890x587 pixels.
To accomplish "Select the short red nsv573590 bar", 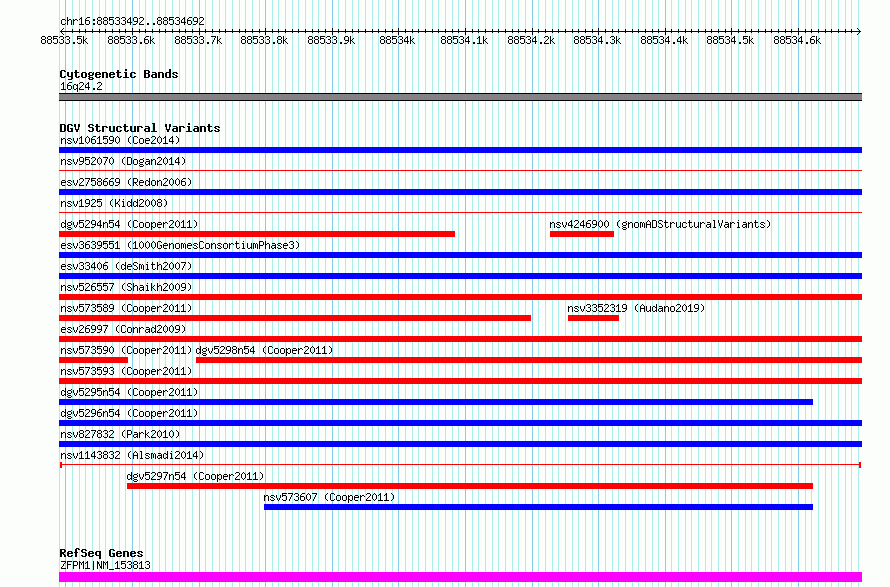I will [94, 360].
